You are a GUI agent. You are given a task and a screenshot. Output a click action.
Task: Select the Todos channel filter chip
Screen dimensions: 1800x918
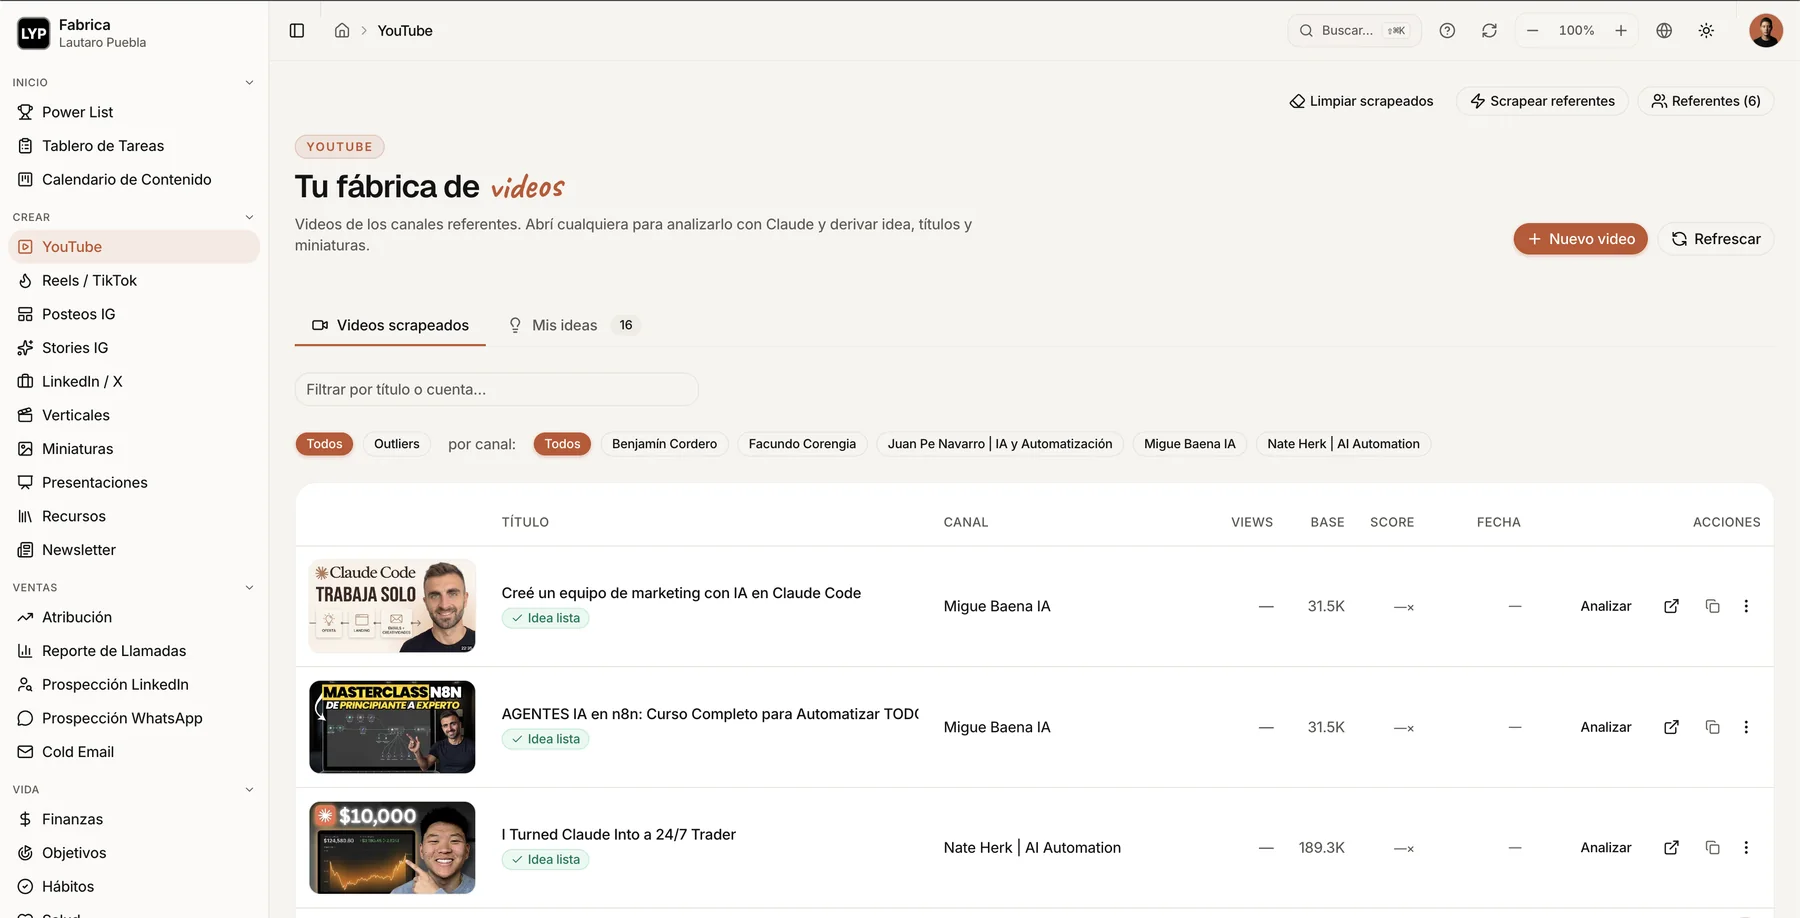pyautogui.click(x=562, y=444)
